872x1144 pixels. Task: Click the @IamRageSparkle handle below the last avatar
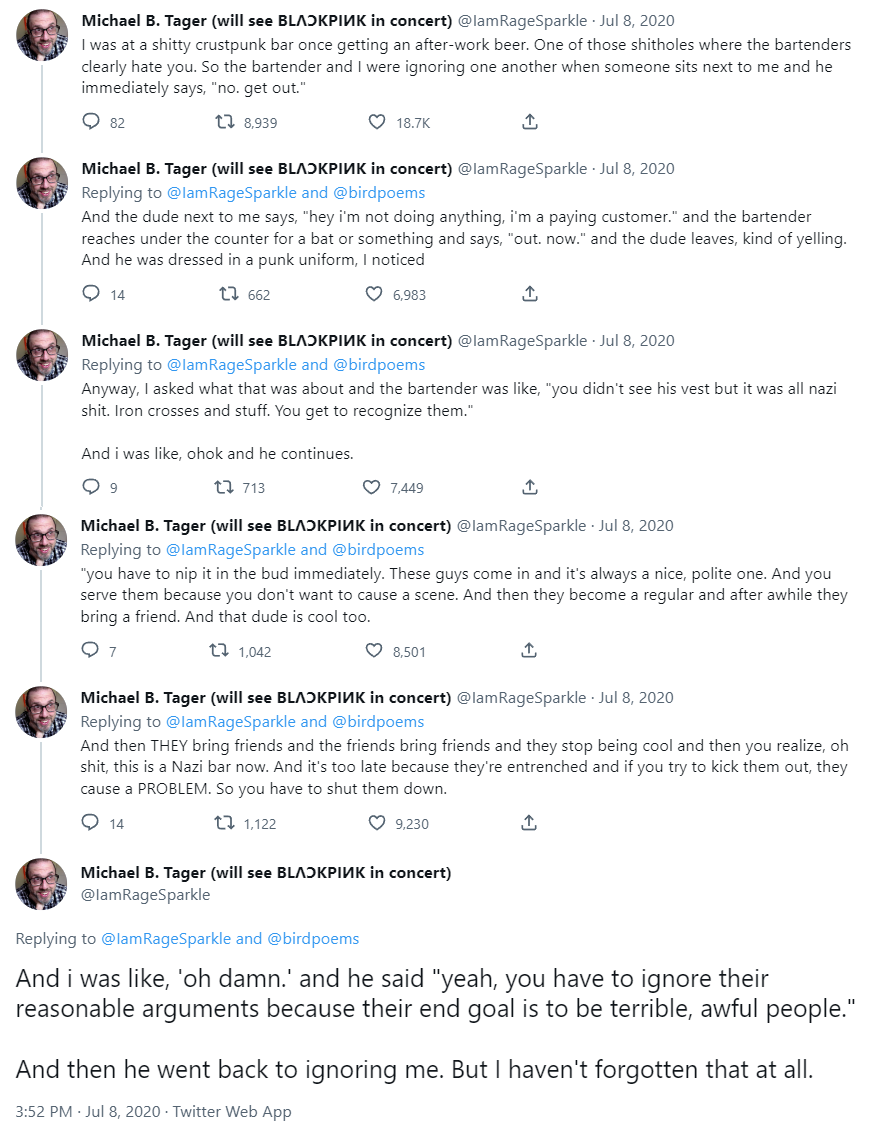click(145, 894)
